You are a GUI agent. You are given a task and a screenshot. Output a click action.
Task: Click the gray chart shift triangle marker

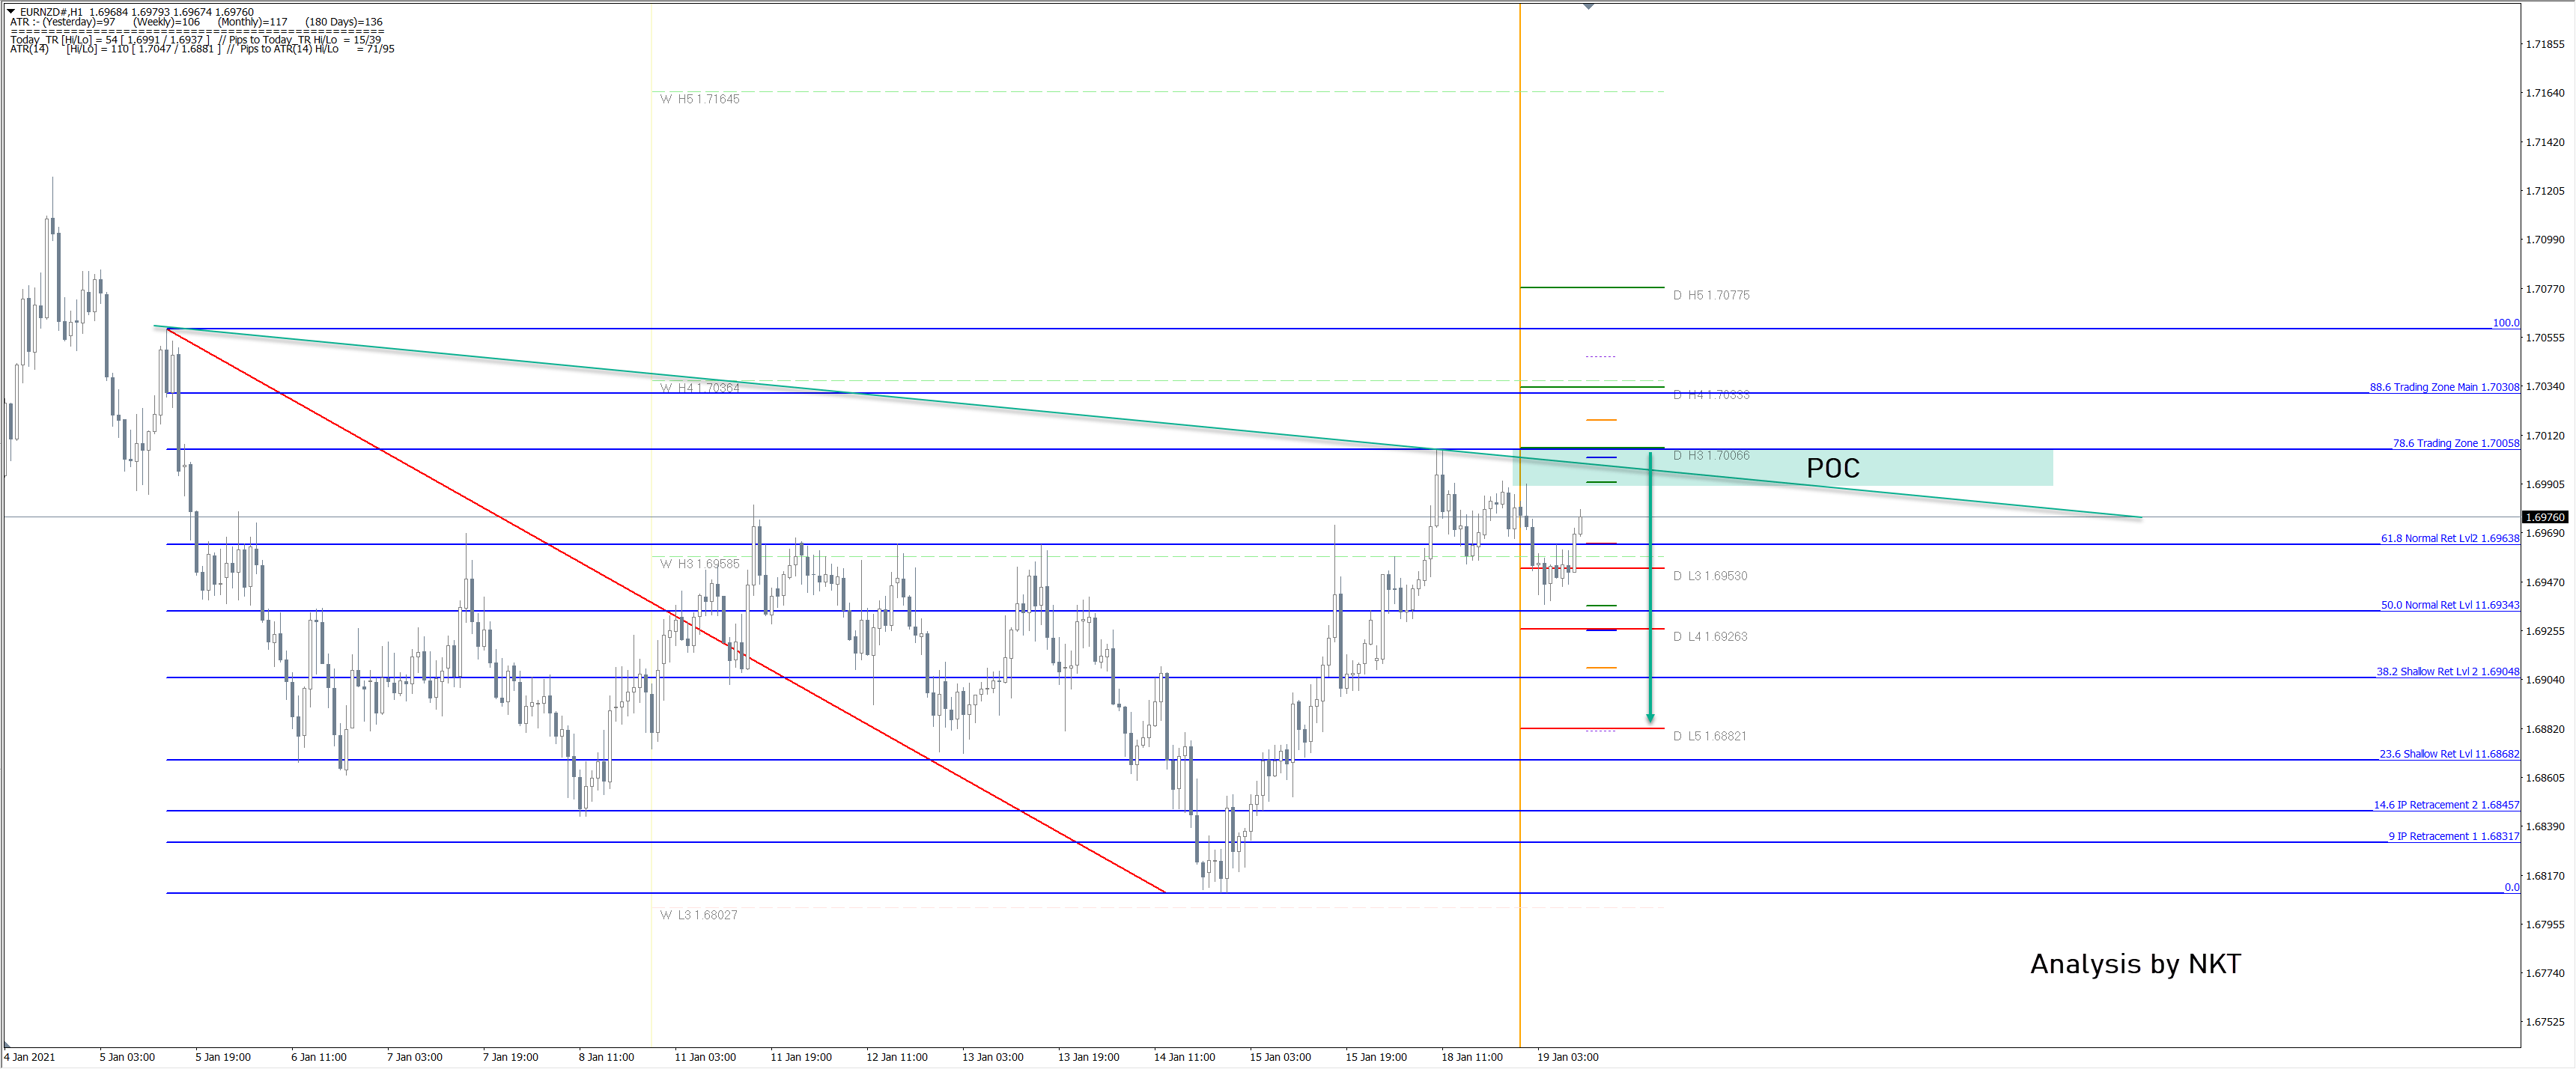pos(1588,7)
